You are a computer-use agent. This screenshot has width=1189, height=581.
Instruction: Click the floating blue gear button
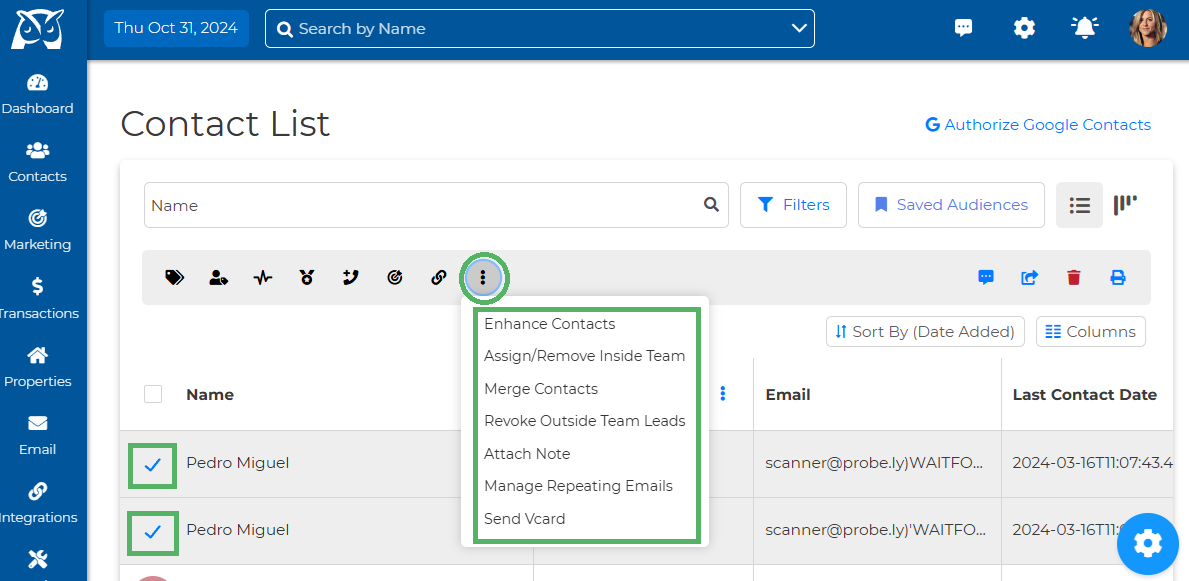coord(1147,542)
